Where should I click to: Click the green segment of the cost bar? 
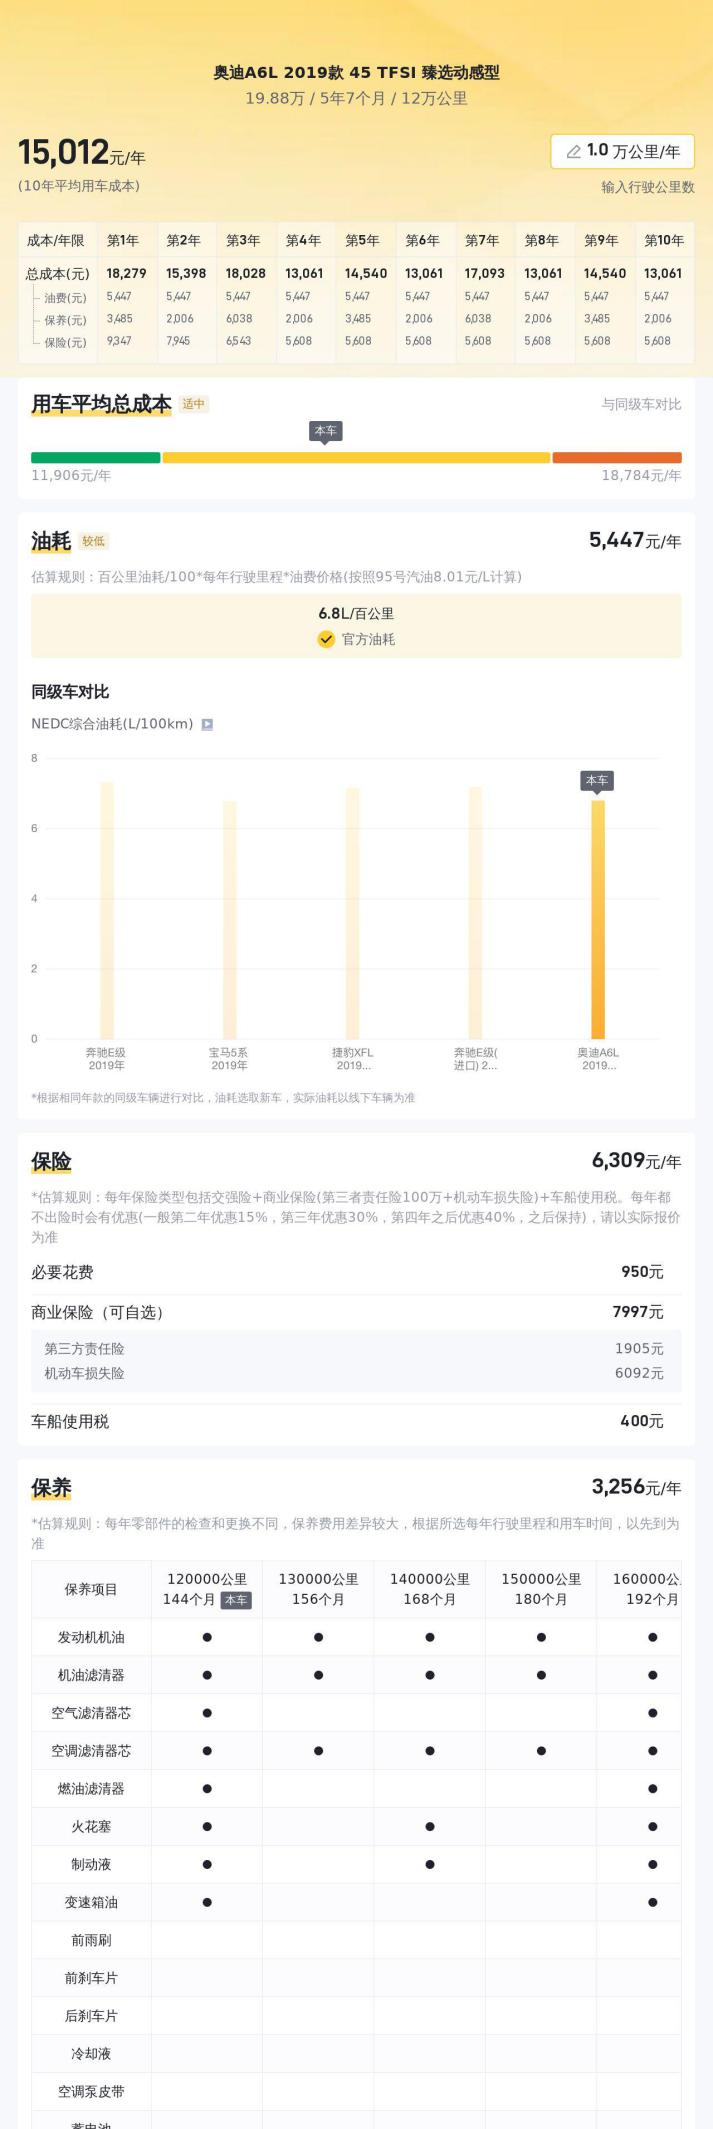click(x=95, y=458)
